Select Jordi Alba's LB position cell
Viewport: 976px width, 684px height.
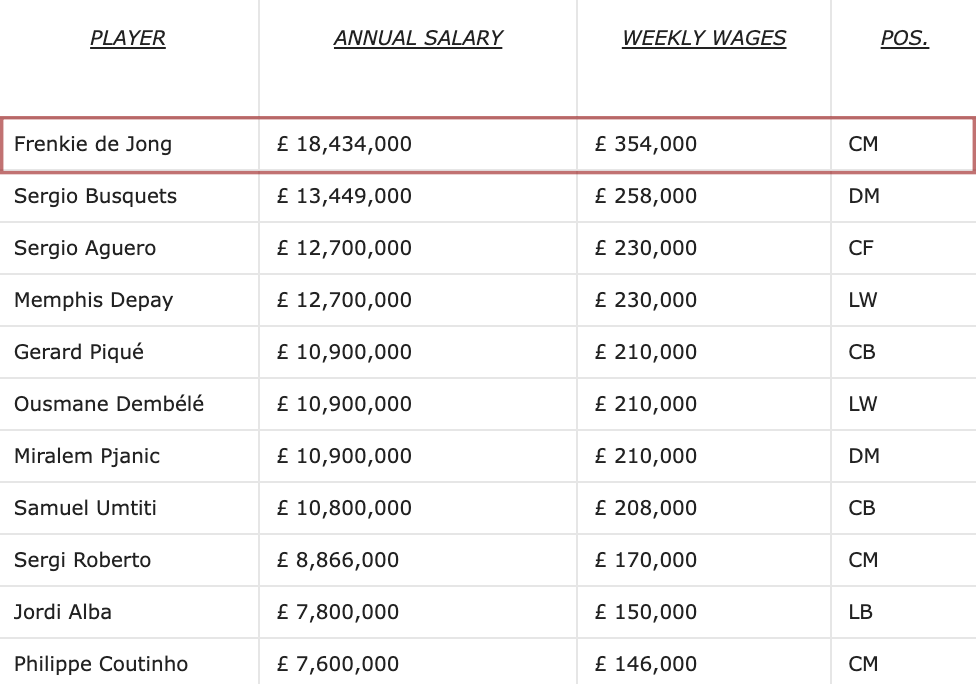point(861,612)
